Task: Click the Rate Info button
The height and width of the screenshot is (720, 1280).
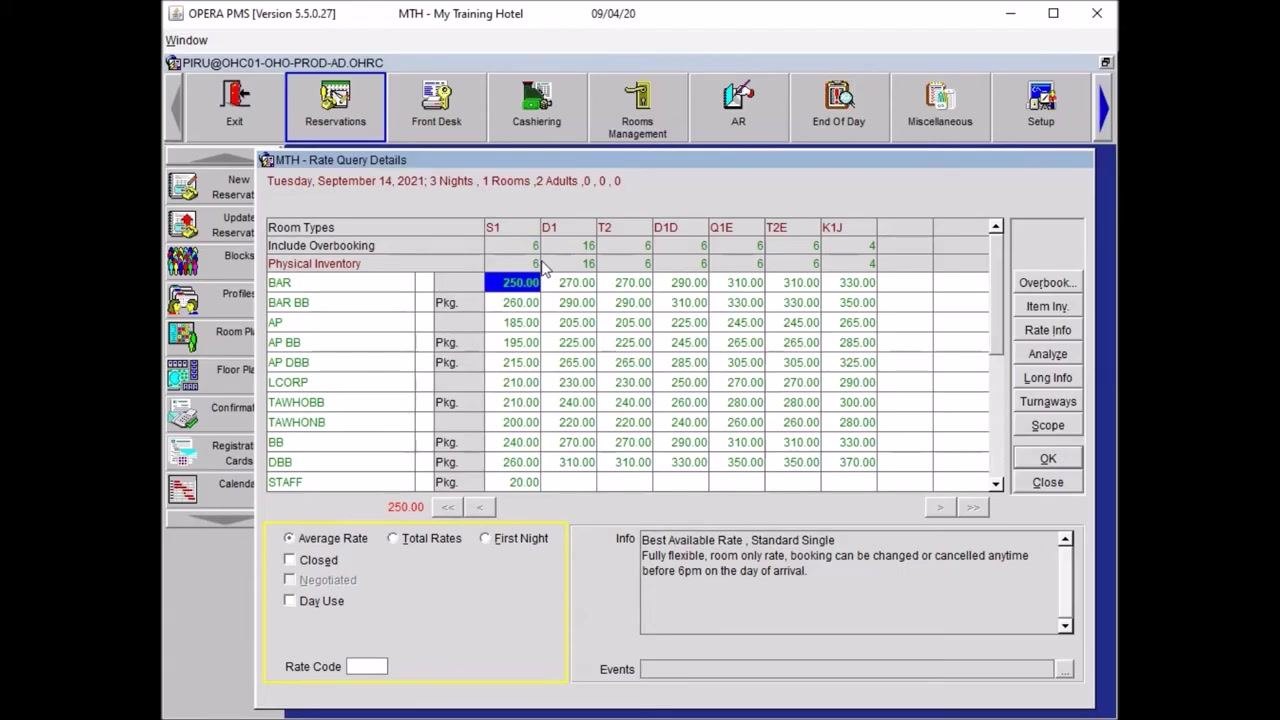Action: tap(1048, 330)
